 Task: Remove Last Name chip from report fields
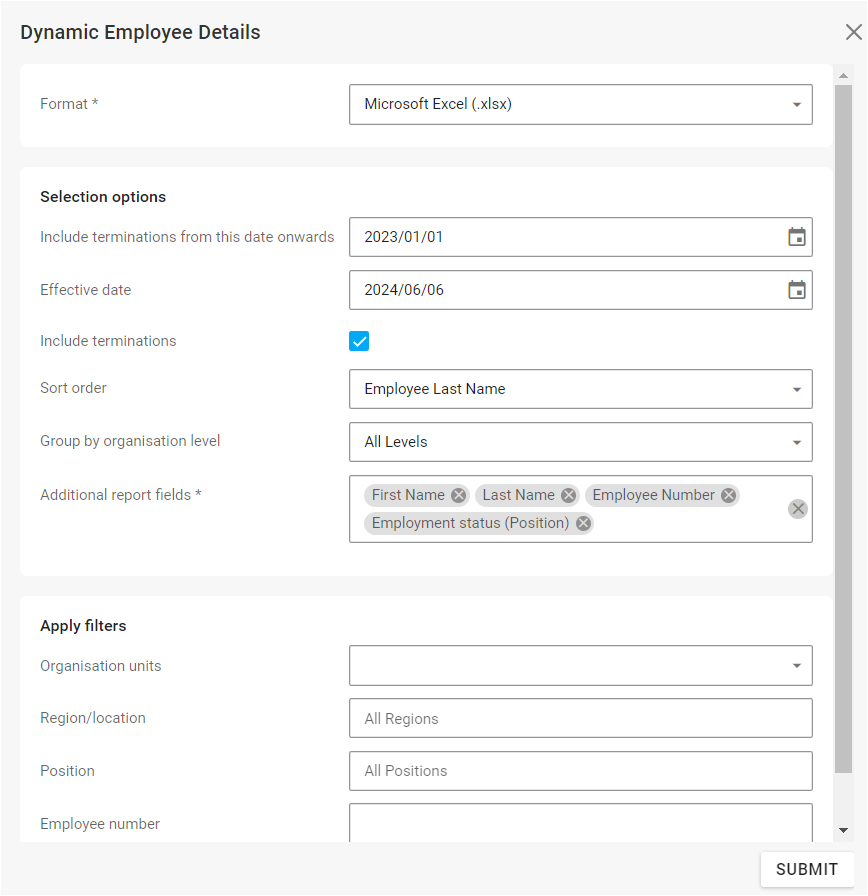point(568,495)
